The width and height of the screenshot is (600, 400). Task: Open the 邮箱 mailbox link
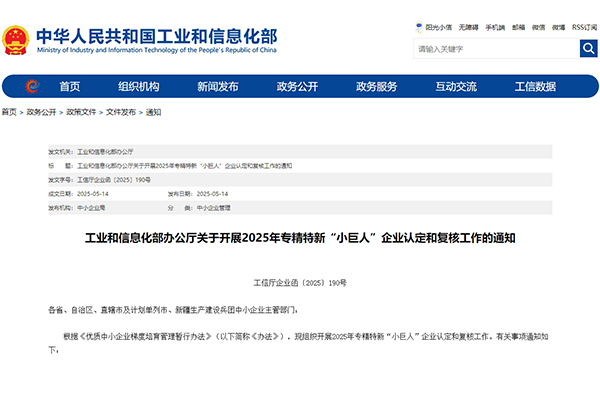518,28
